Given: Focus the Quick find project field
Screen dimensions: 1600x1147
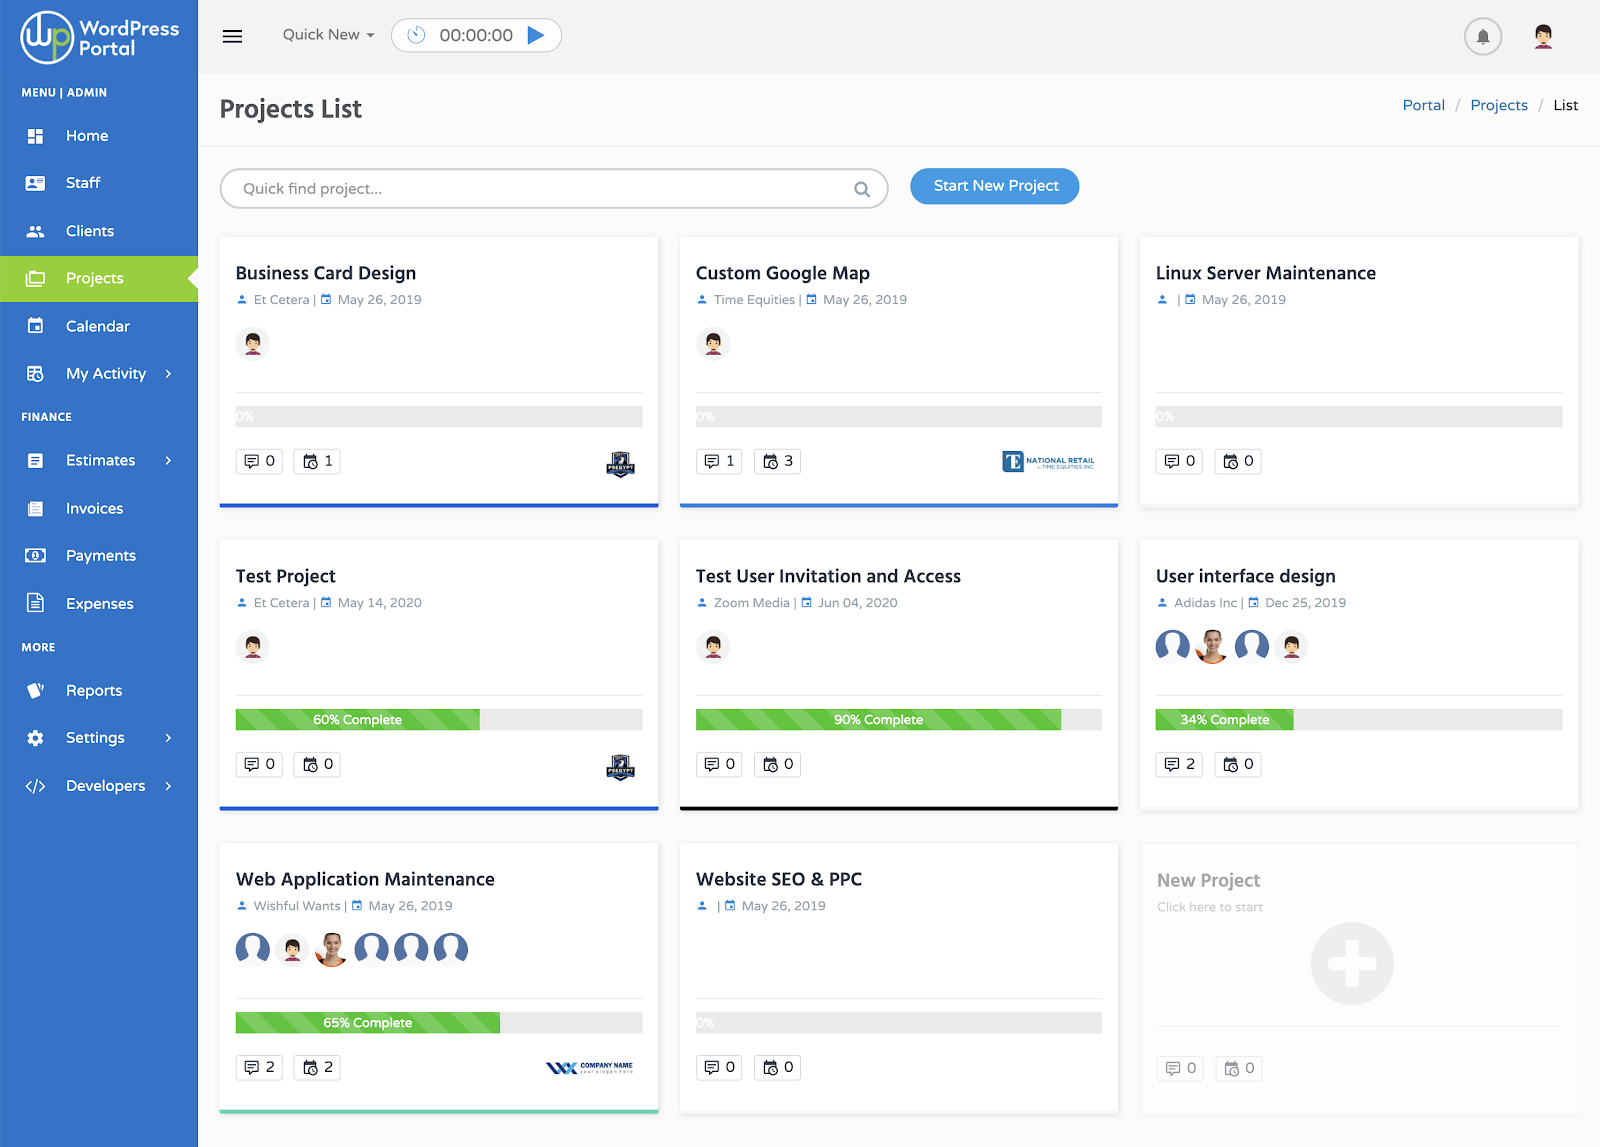Looking at the screenshot, I should [540, 189].
